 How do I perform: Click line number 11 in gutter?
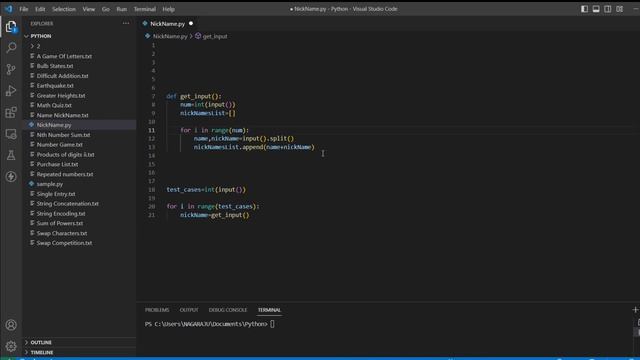(x=151, y=130)
